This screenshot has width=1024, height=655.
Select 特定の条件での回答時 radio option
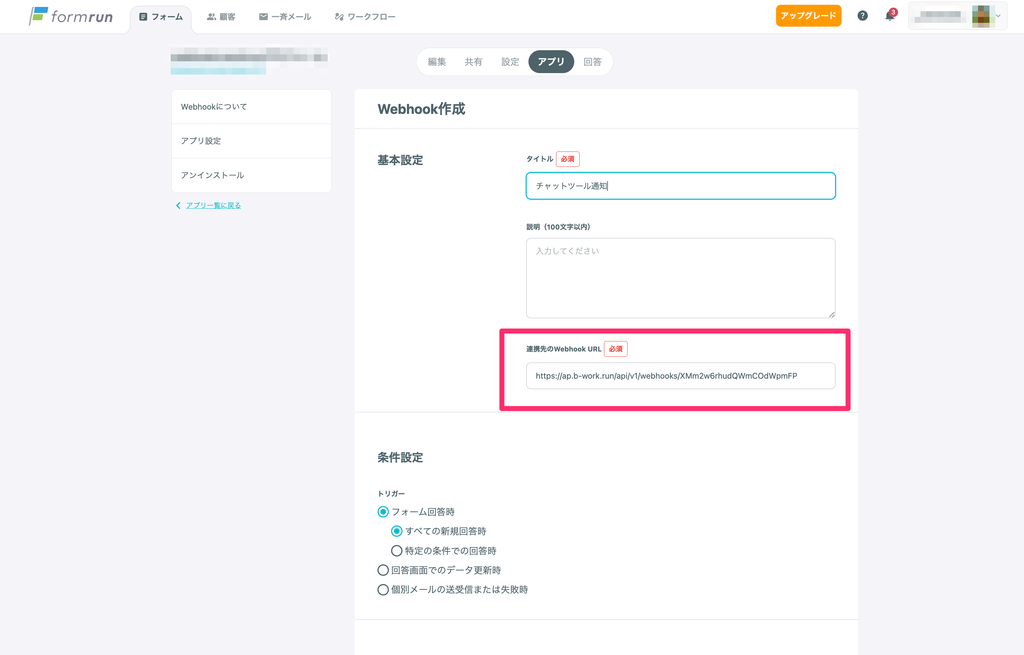pos(397,551)
